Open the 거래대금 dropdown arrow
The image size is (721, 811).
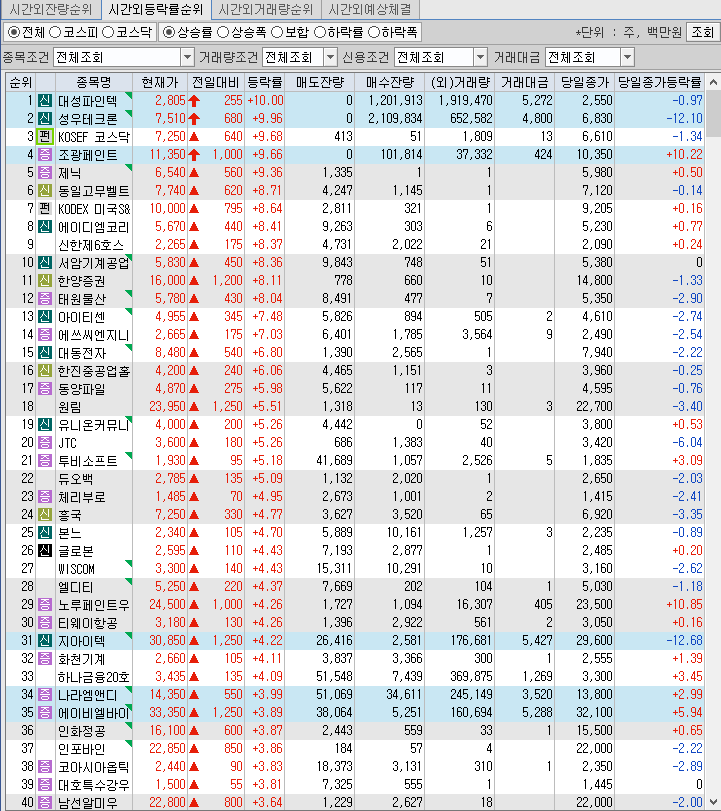(627, 57)
